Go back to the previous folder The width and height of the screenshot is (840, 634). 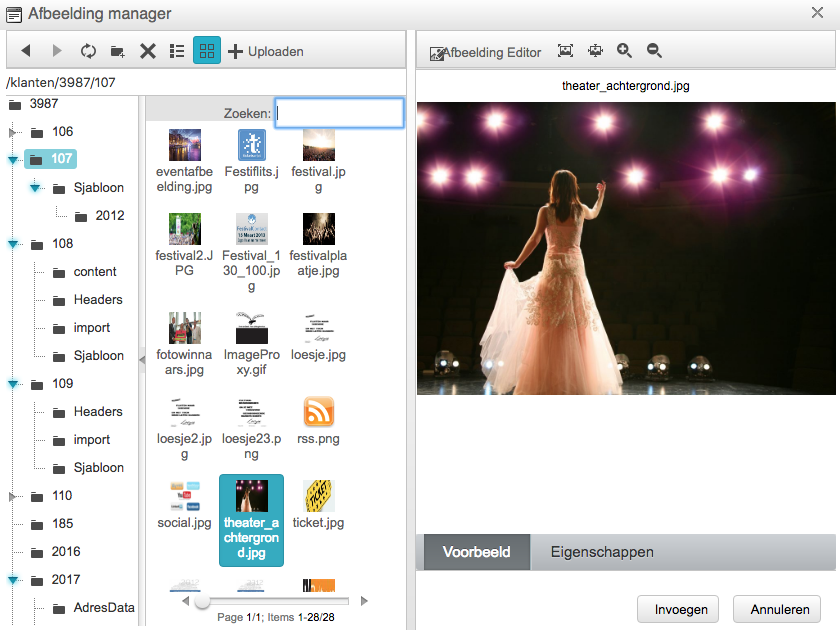pyautogui.click(x=26, y=51)
